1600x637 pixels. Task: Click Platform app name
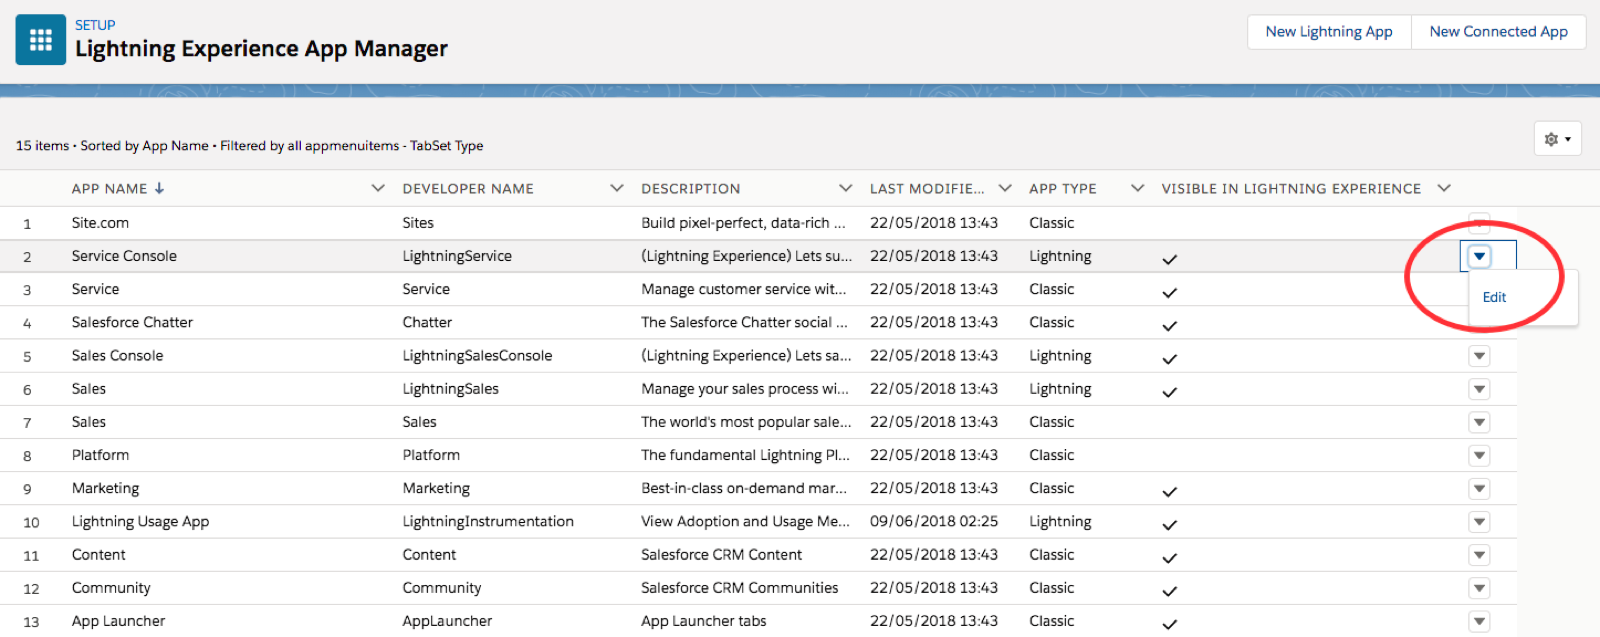[x=100, y=455]
